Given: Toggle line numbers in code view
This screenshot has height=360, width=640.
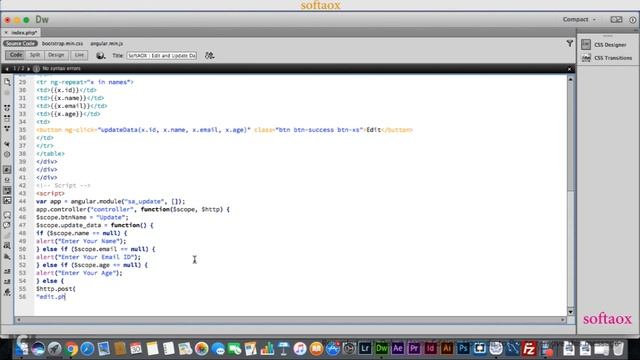Looking at the screenshot, I should [x=7, y=170].
